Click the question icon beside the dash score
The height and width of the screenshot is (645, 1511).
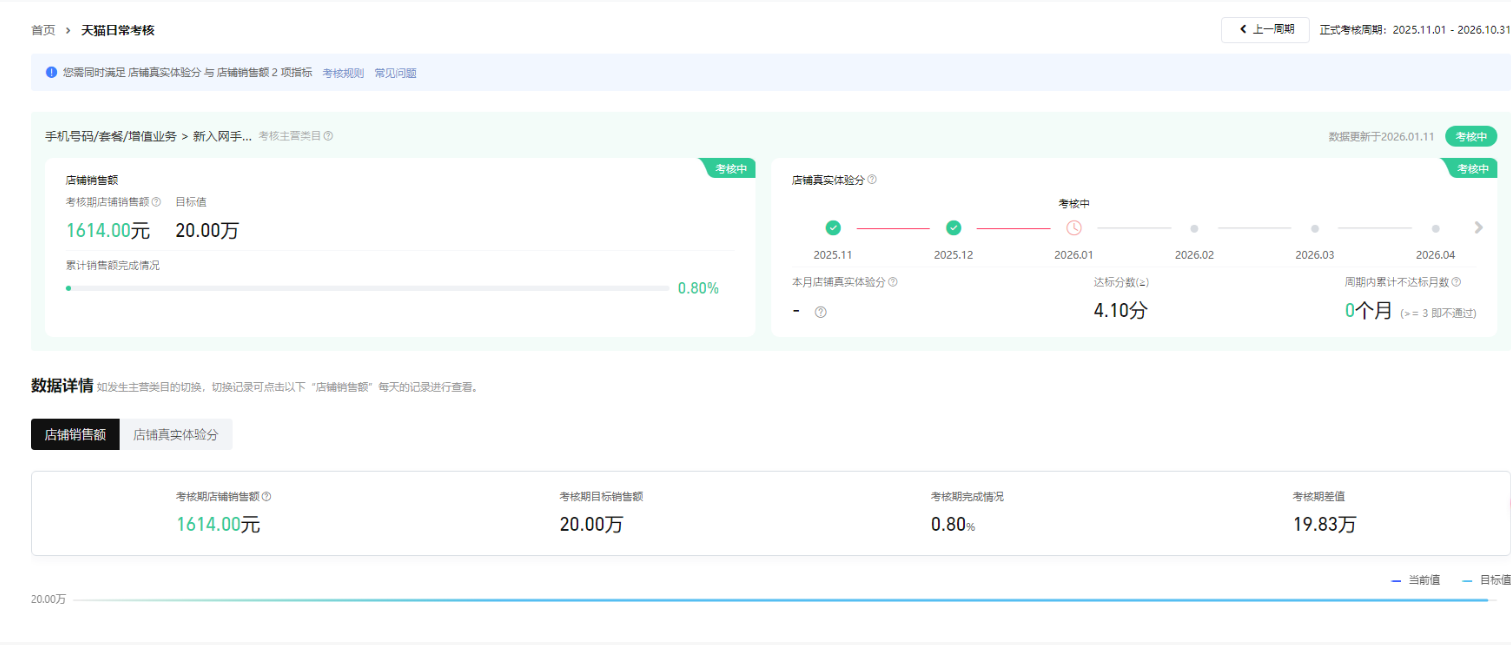pyautogui.click(x=821, y=312)
